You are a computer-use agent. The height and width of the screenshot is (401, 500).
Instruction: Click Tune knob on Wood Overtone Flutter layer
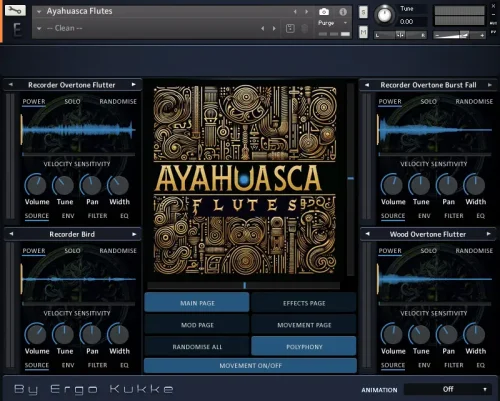click(x=420, y=334)
